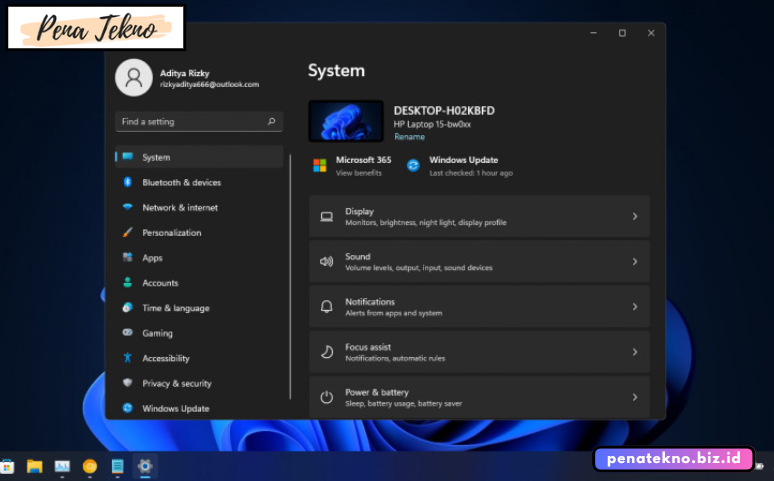Click the Windows Update icon in sidebar
The width and height of the screenshot is (774, 481).
click(x=128, y=408)
